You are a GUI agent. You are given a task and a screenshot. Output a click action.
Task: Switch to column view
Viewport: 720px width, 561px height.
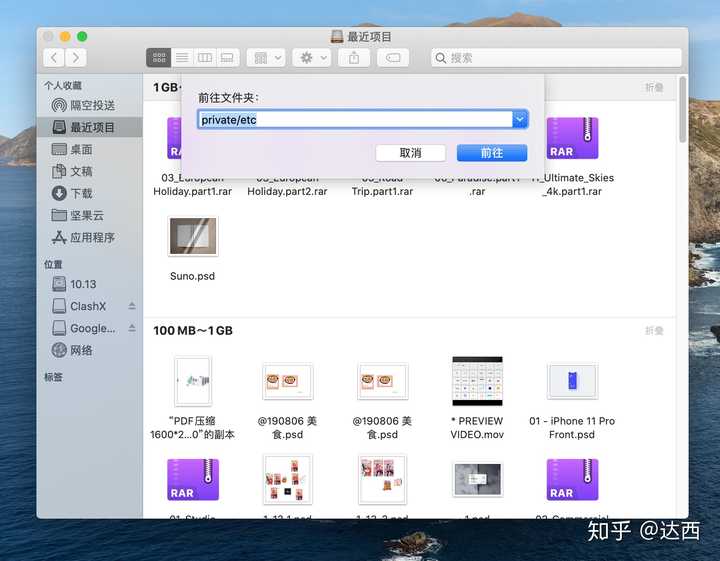205,58
